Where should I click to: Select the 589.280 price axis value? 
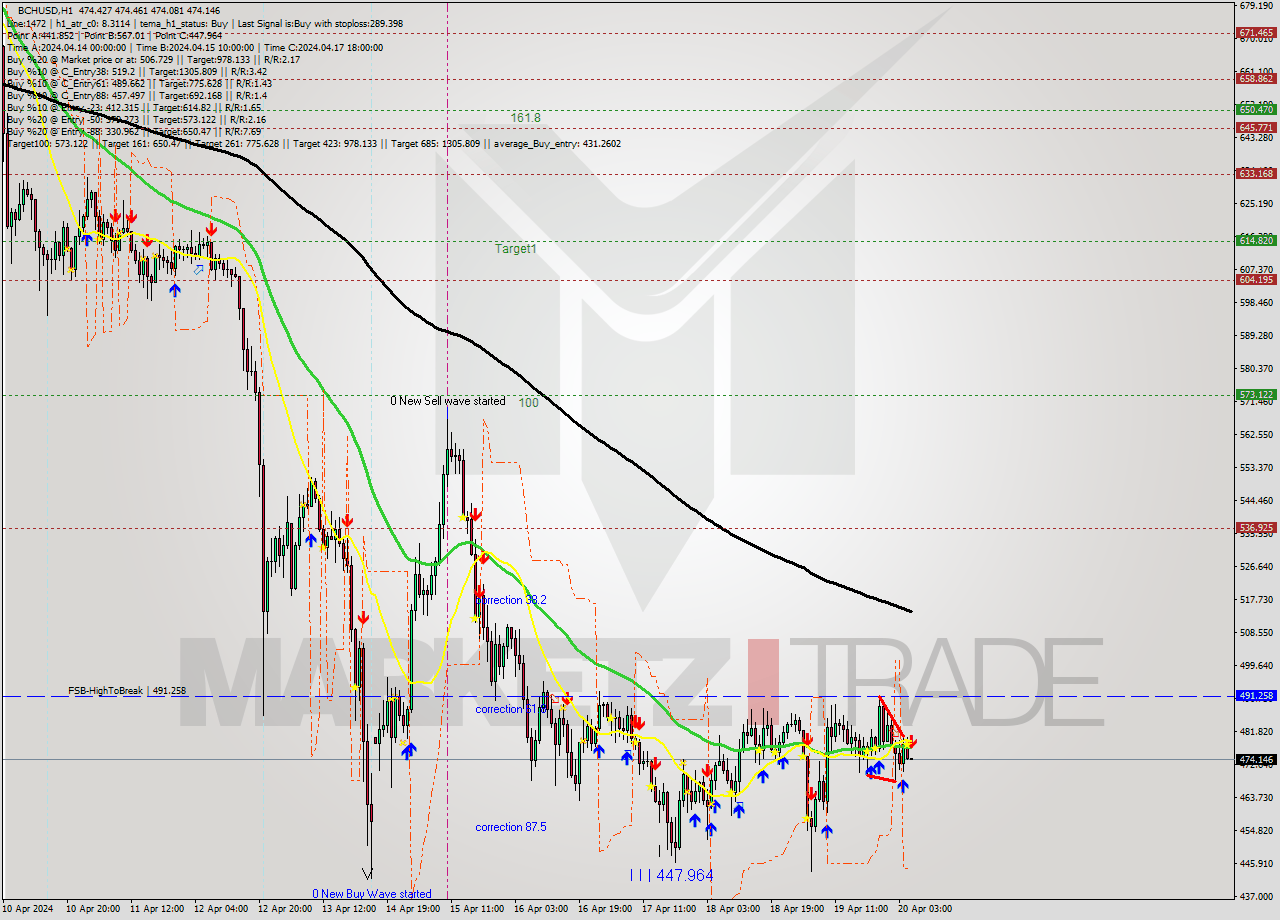point(1255,336)
